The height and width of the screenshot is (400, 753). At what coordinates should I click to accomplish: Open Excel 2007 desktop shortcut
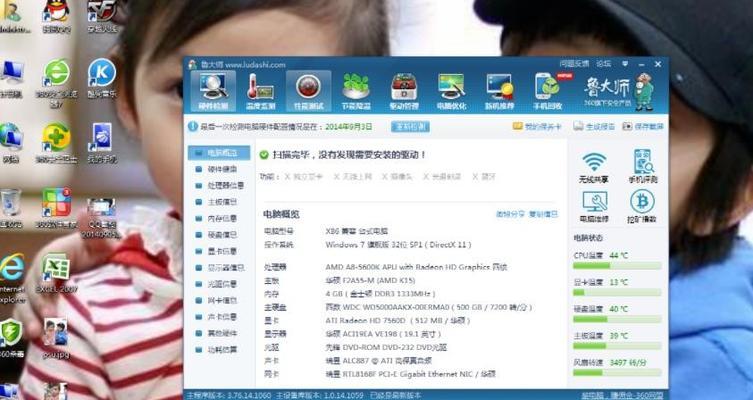click(56, 273)
